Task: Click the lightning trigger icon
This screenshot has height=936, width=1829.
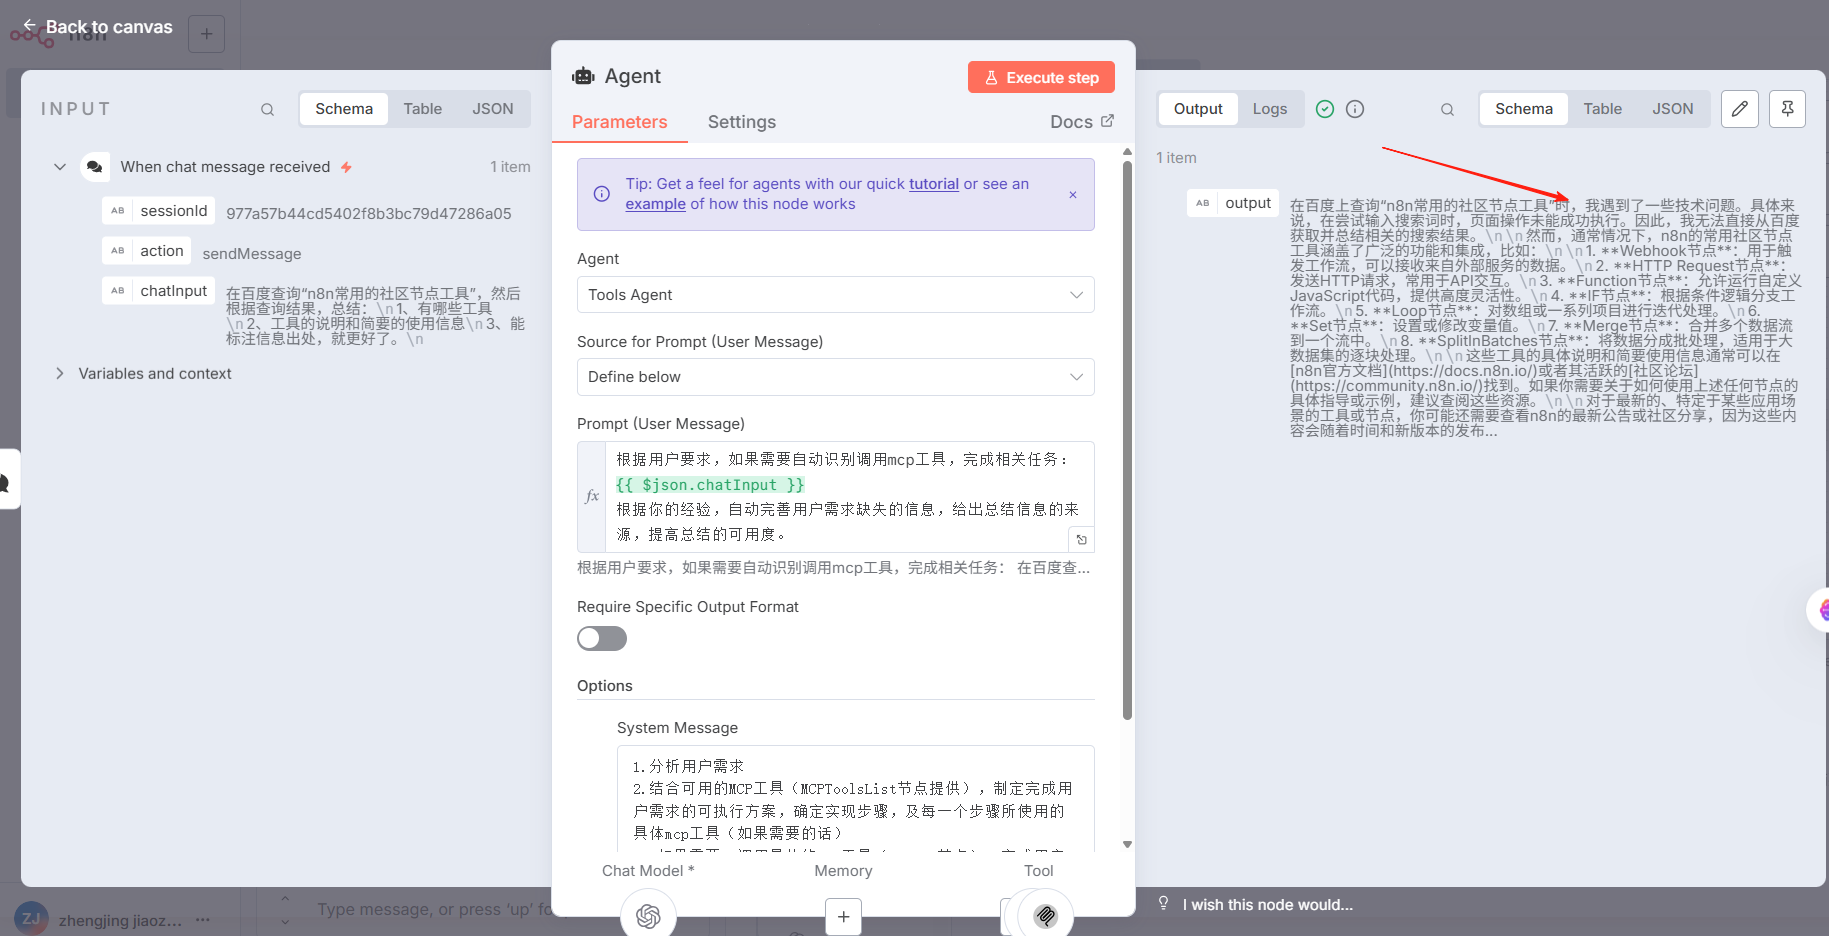Action: [346, 167]
